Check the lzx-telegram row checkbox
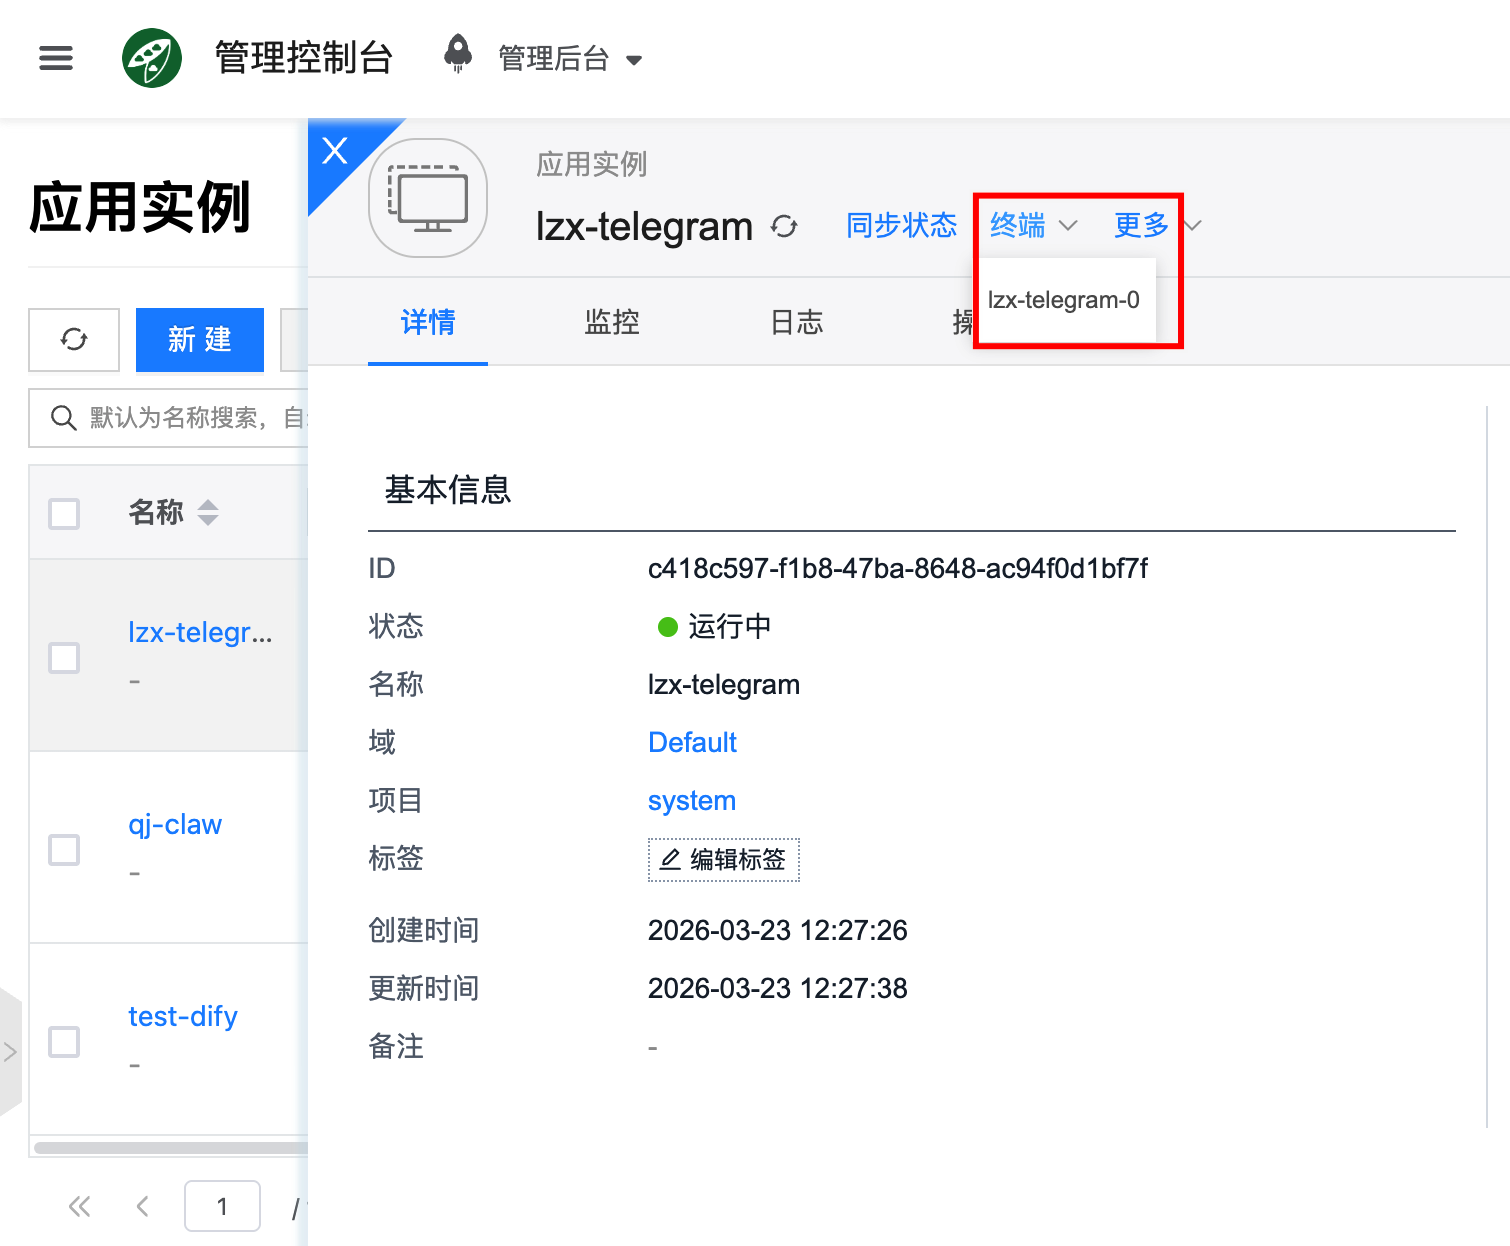Image resolution: width=1510 pixels, height=1246 pixels. [65, 657]
